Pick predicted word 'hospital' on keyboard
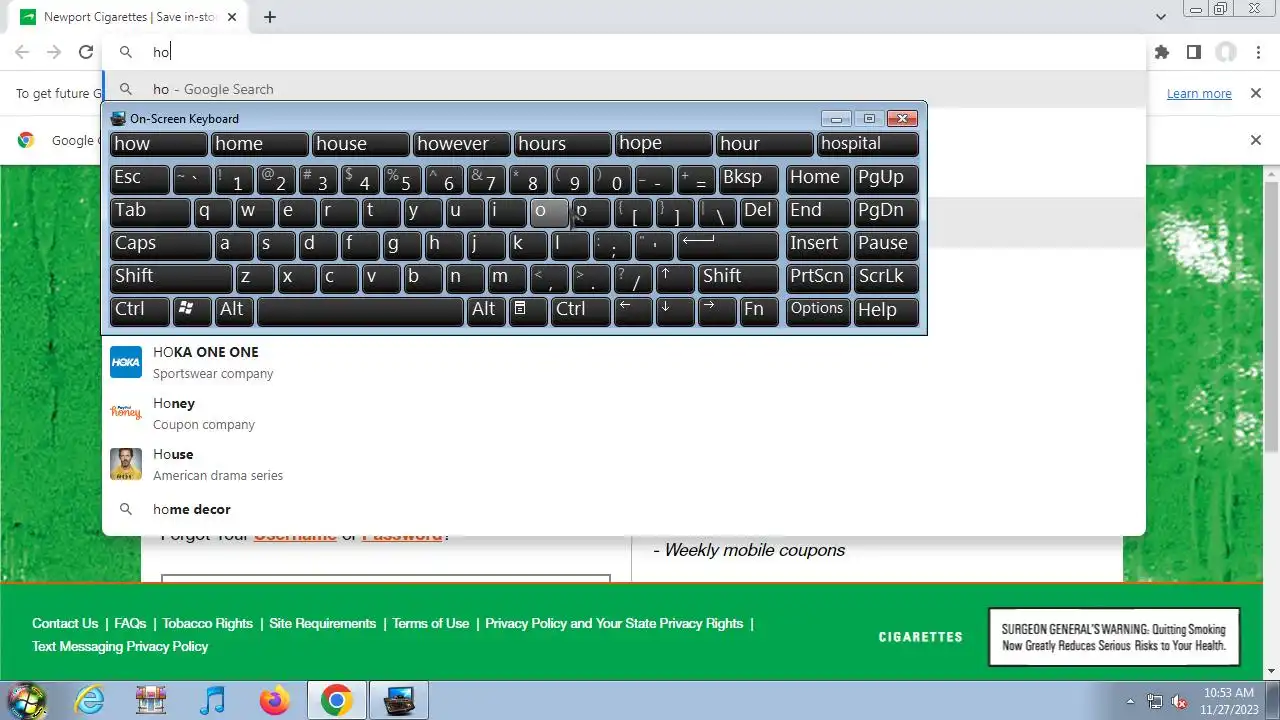 tap(867, 144)
